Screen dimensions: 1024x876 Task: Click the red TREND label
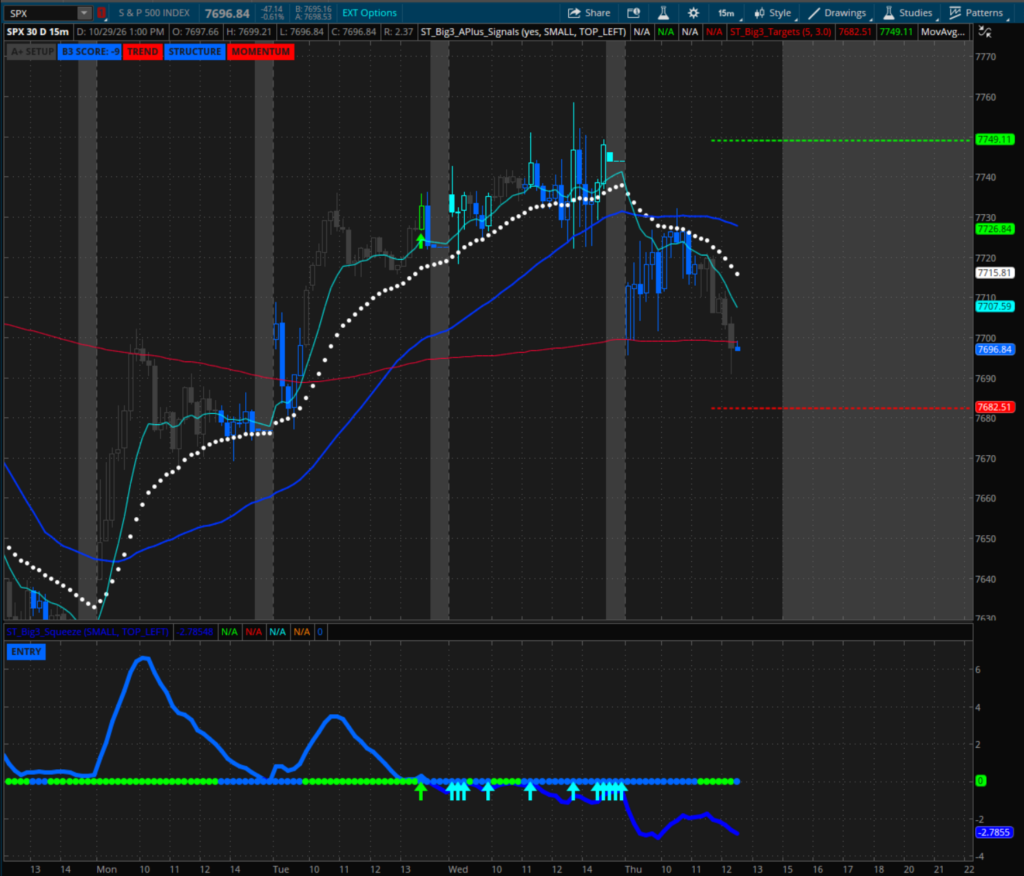point(142,52)
